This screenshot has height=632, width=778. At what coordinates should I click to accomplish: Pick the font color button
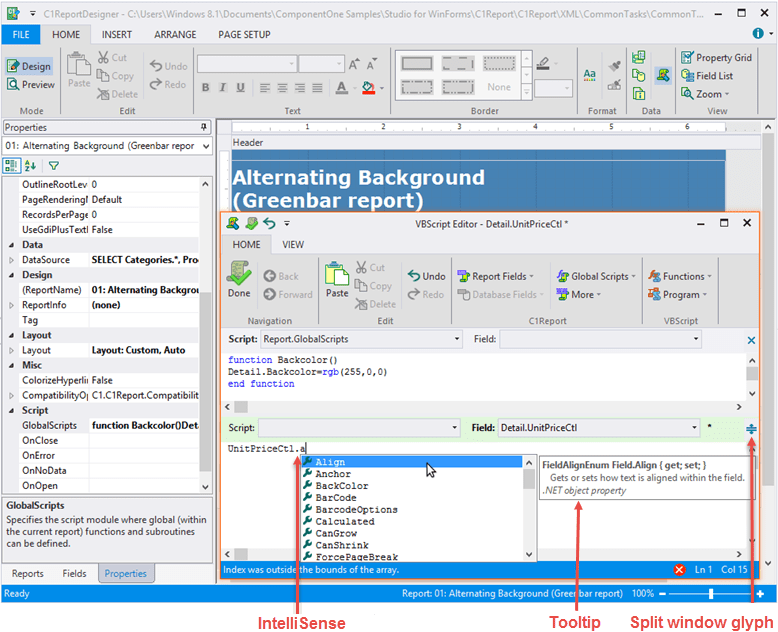point(341,88)
